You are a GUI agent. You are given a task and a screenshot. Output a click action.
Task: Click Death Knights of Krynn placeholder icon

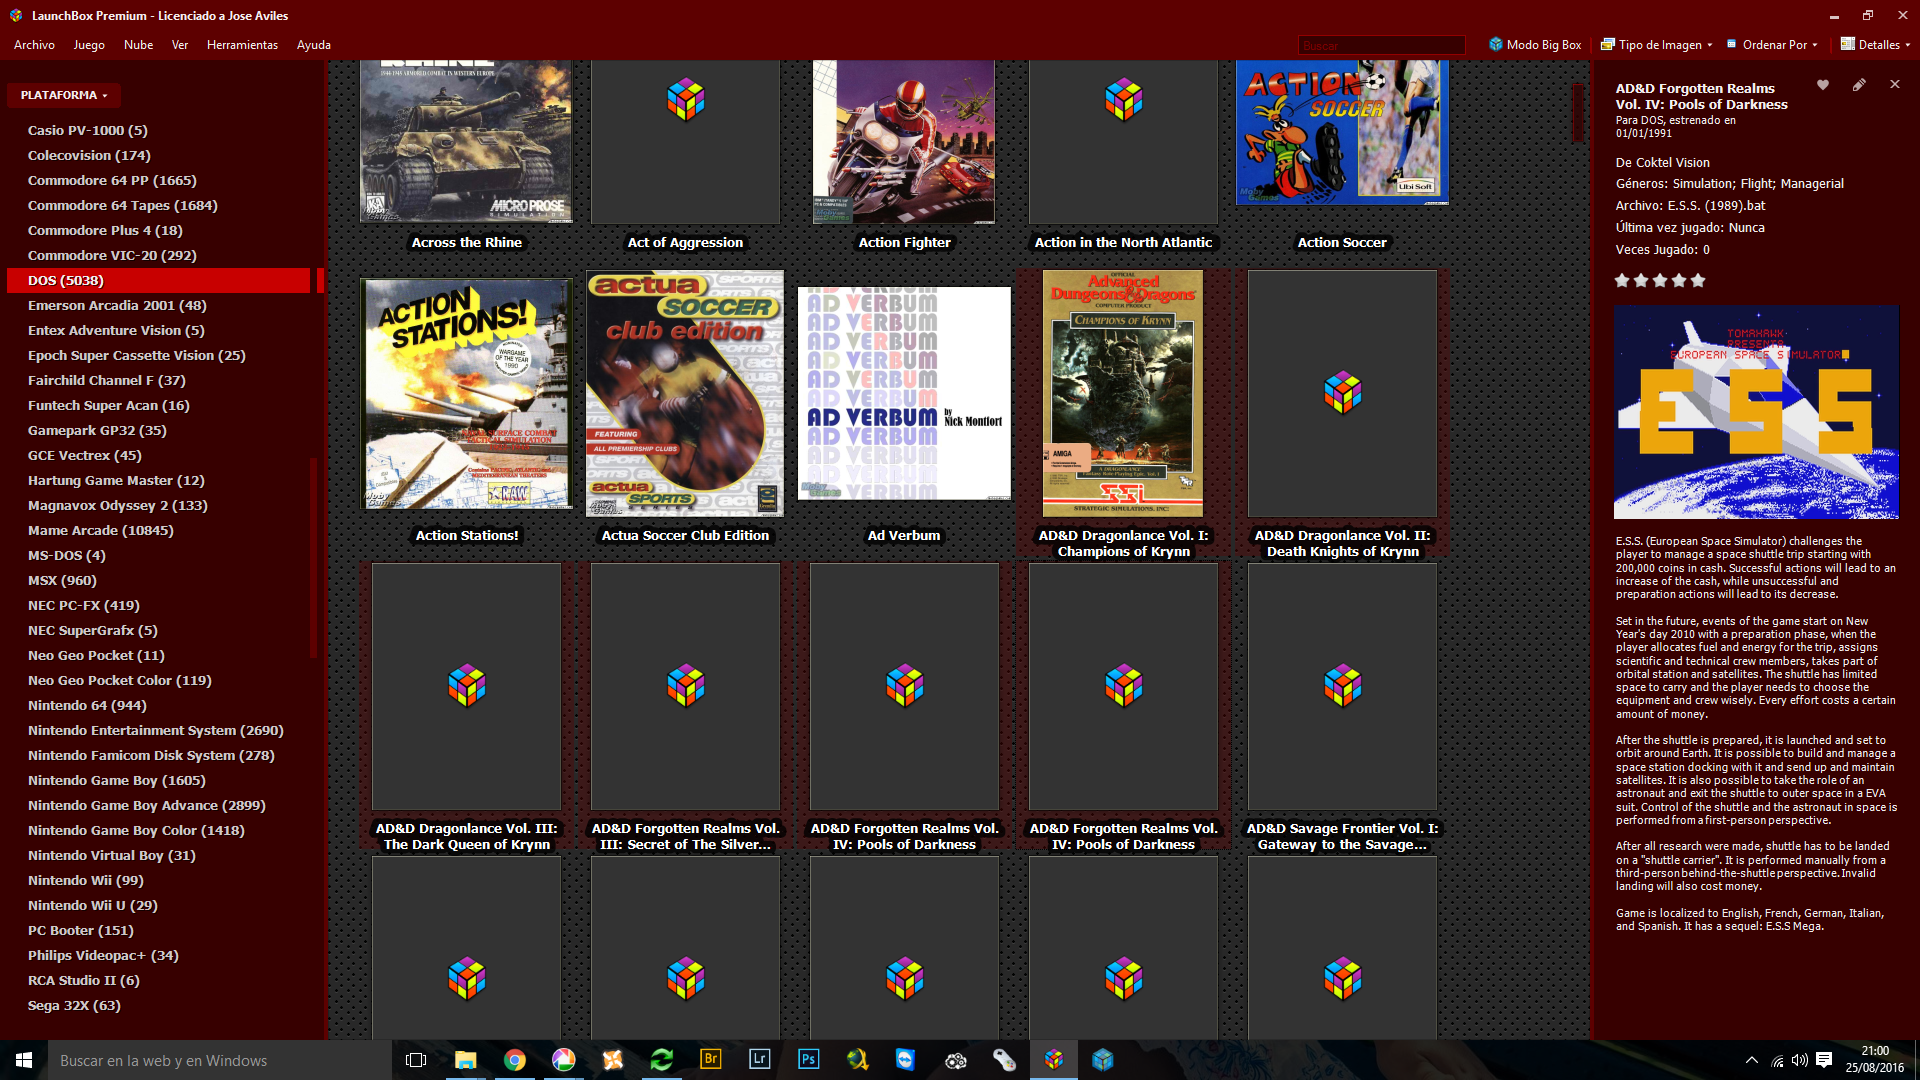pos(1343,393)
